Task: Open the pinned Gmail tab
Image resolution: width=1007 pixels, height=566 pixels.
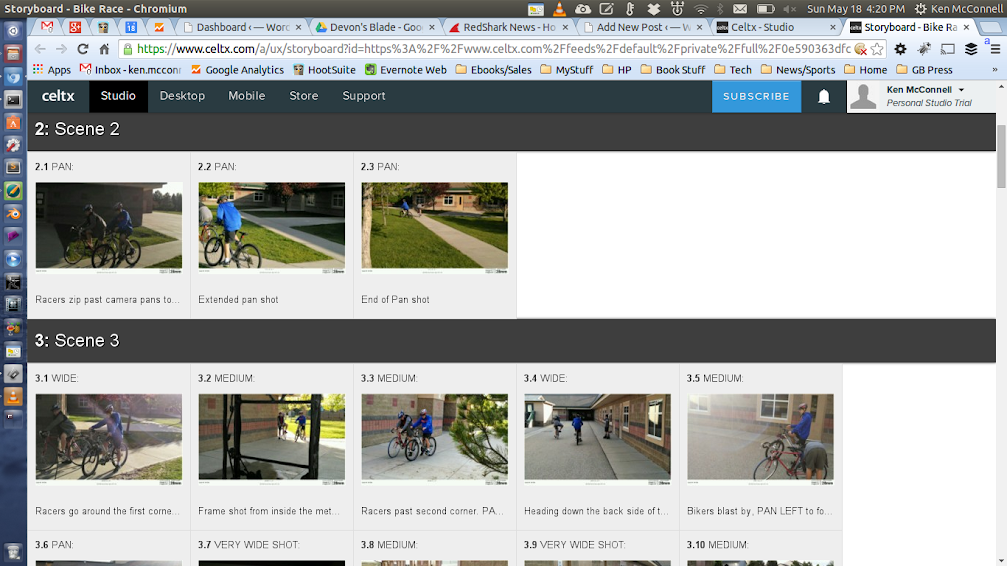Action: (47, 27)
